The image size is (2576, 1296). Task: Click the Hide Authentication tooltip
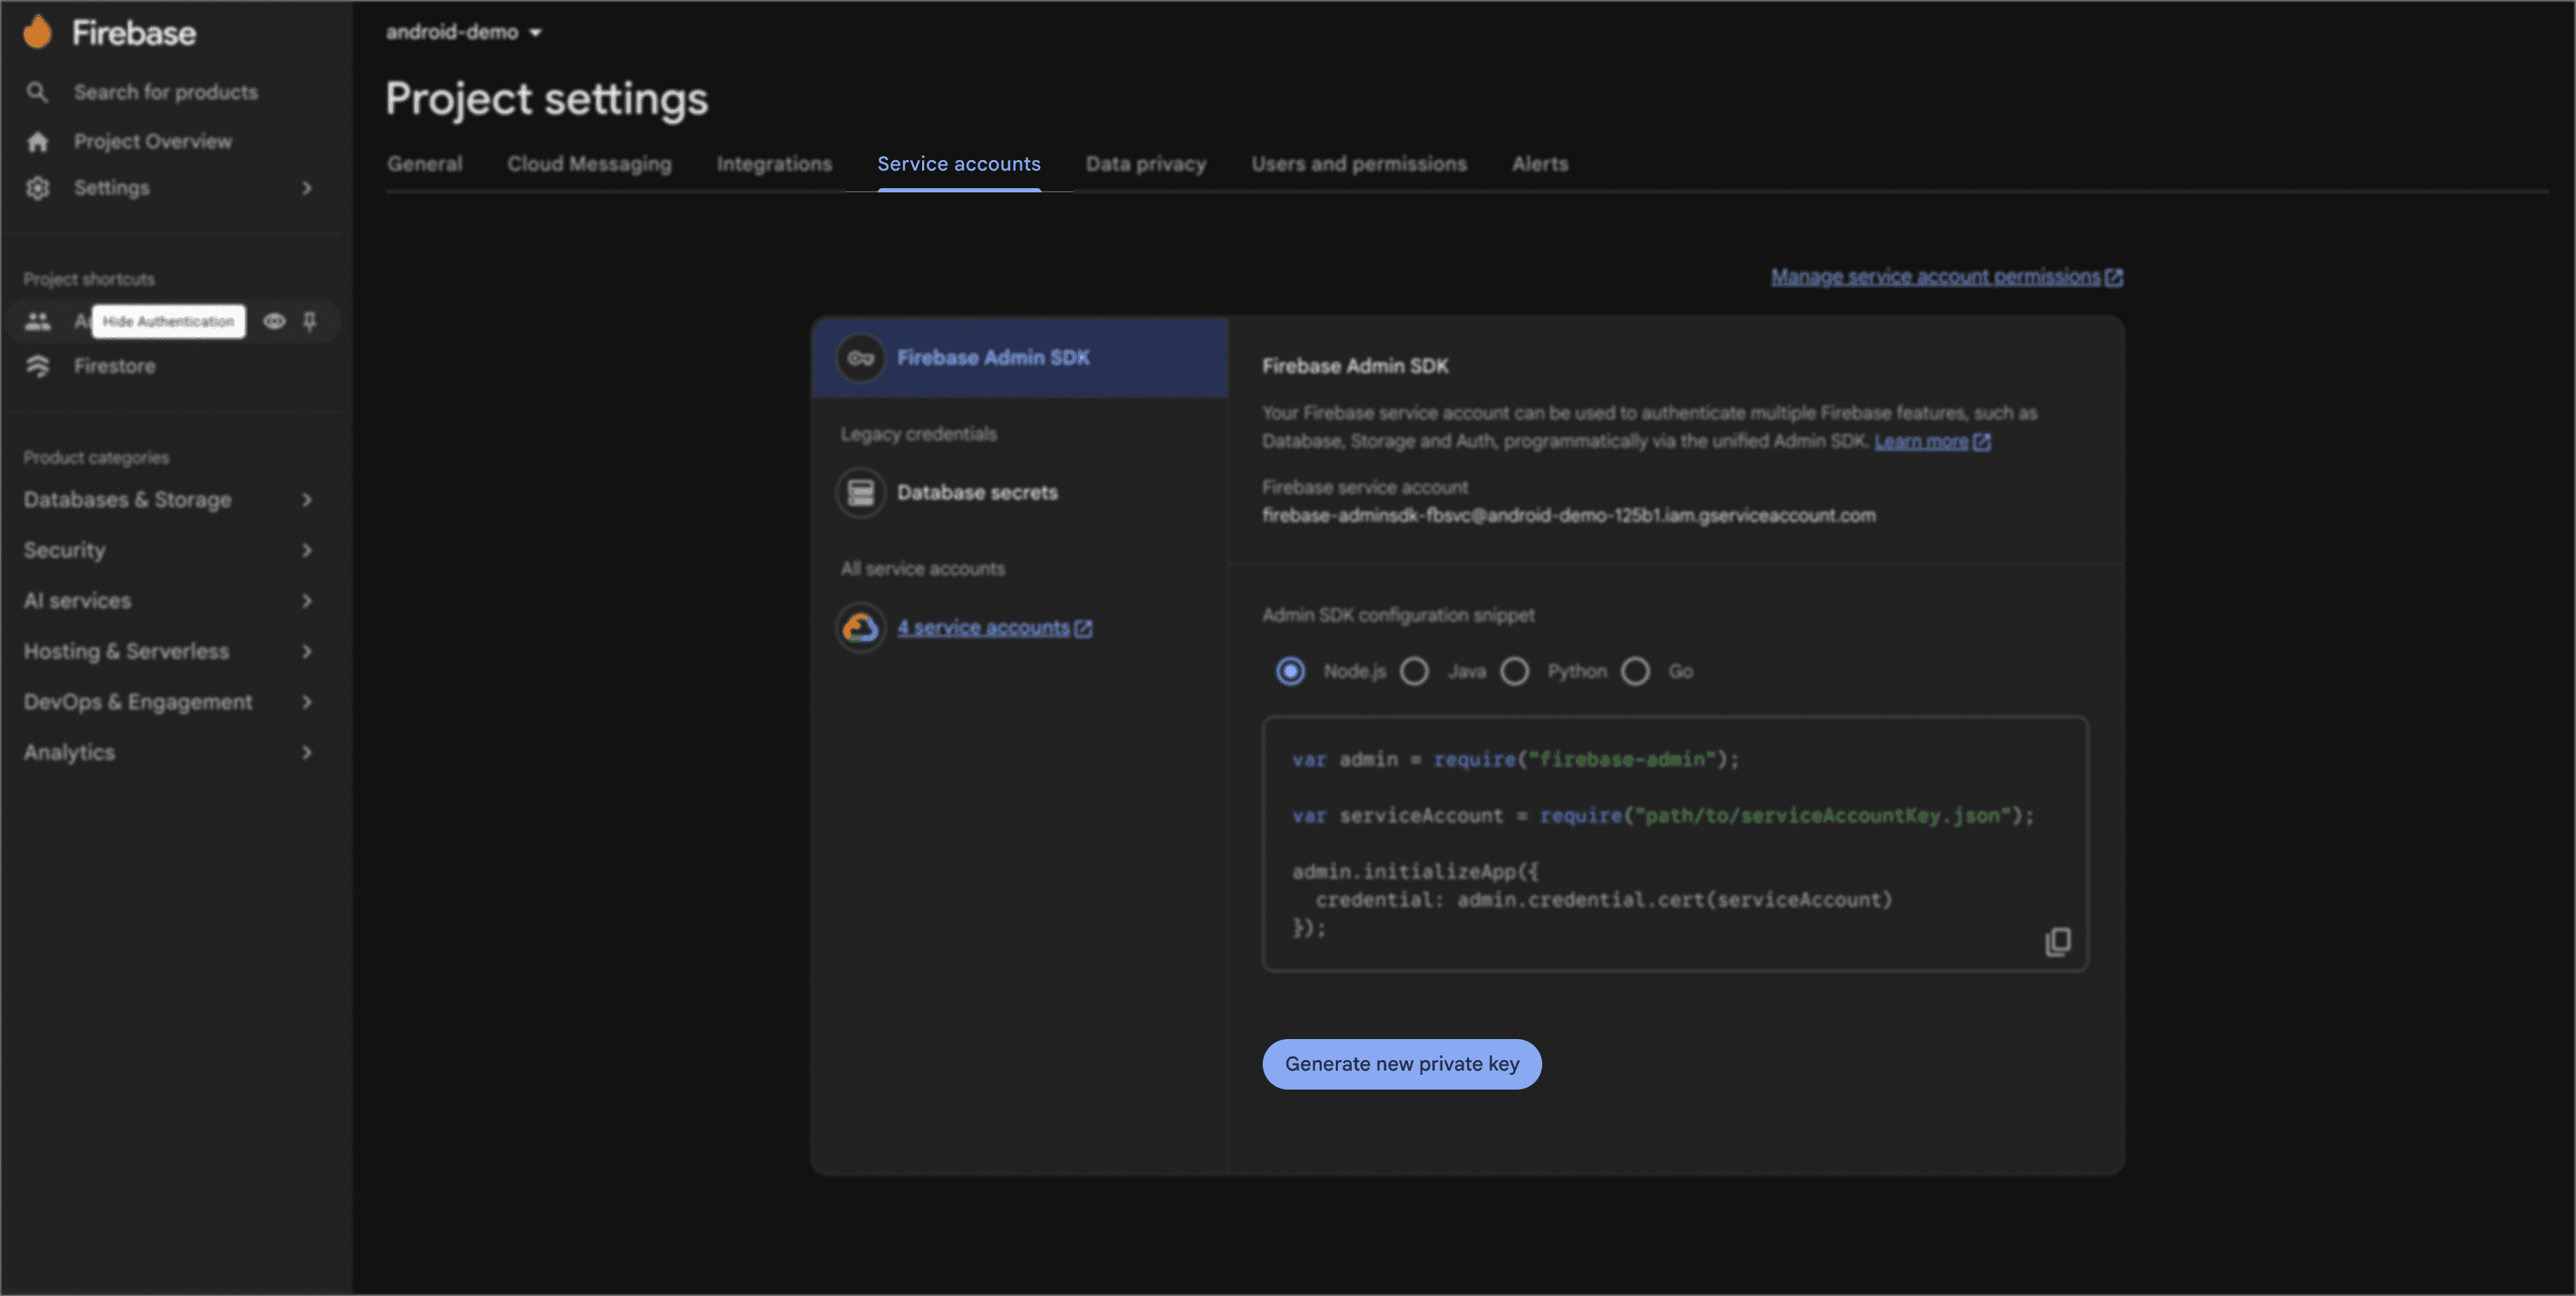[168, 321]
